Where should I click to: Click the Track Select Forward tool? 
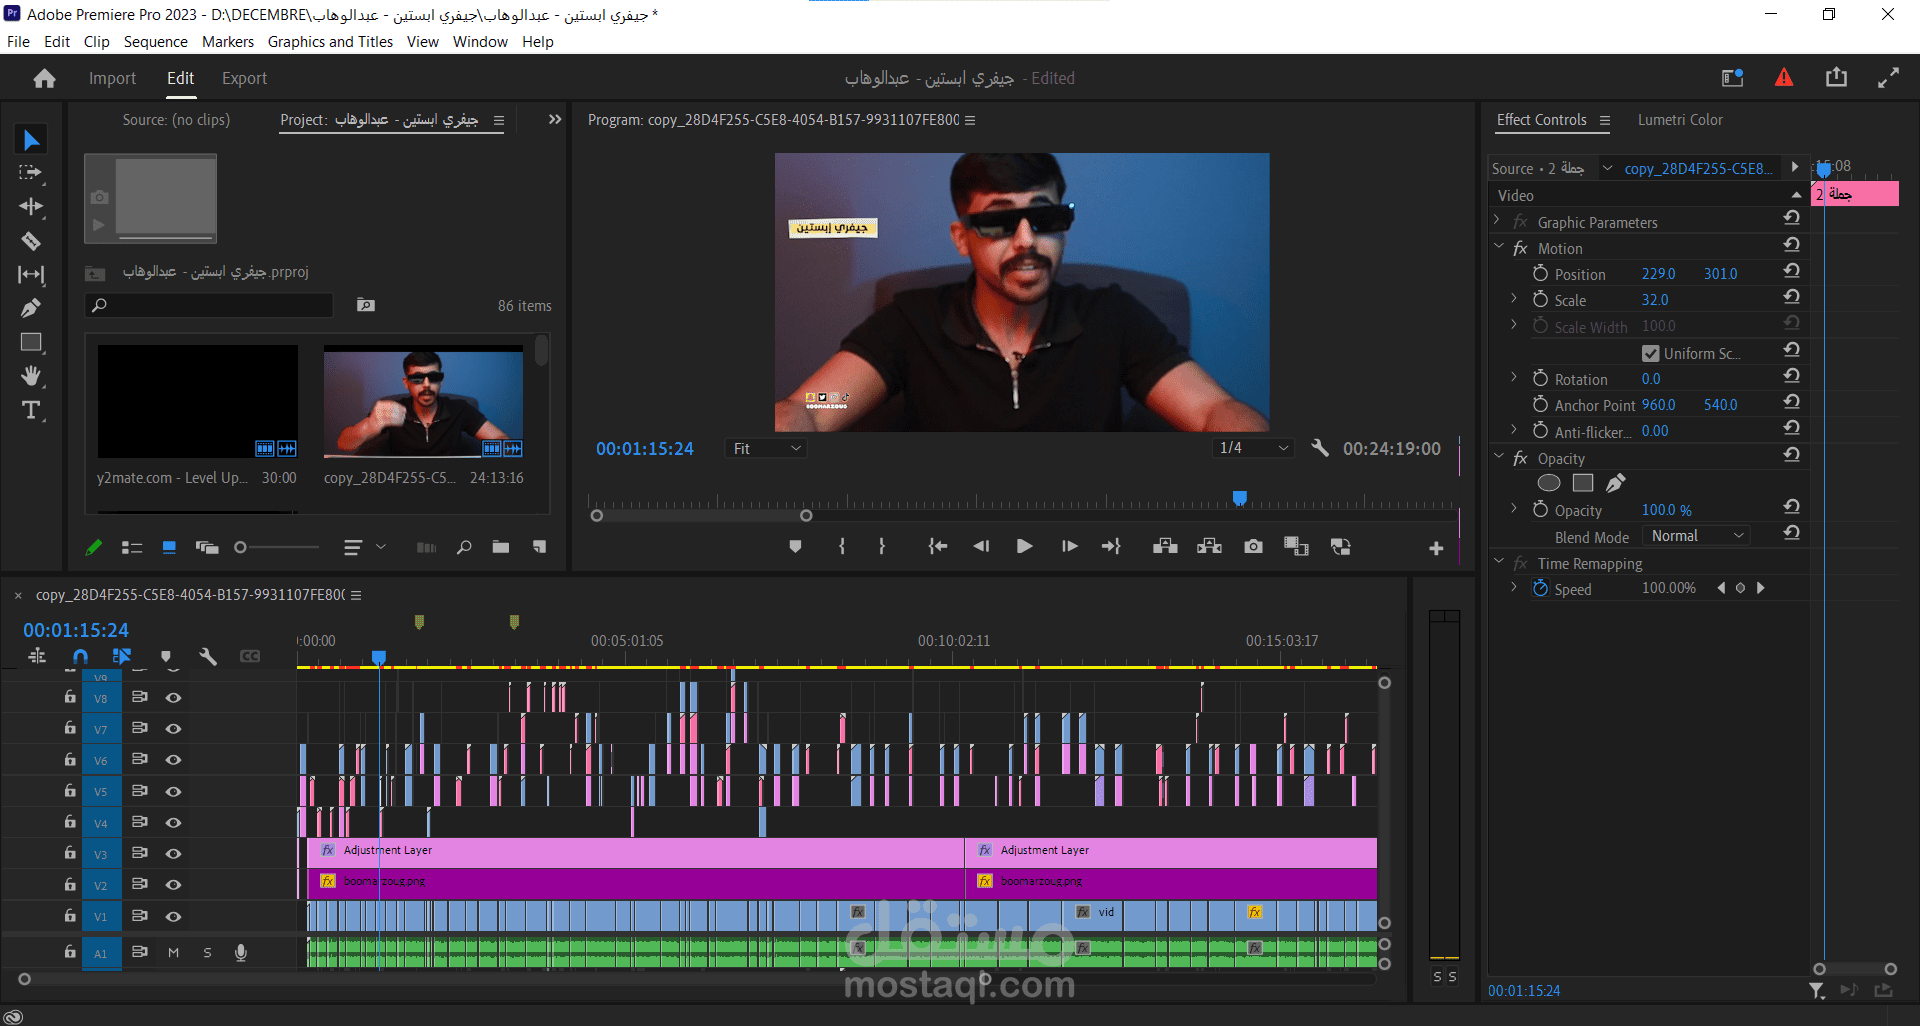(x=31, y=173)
